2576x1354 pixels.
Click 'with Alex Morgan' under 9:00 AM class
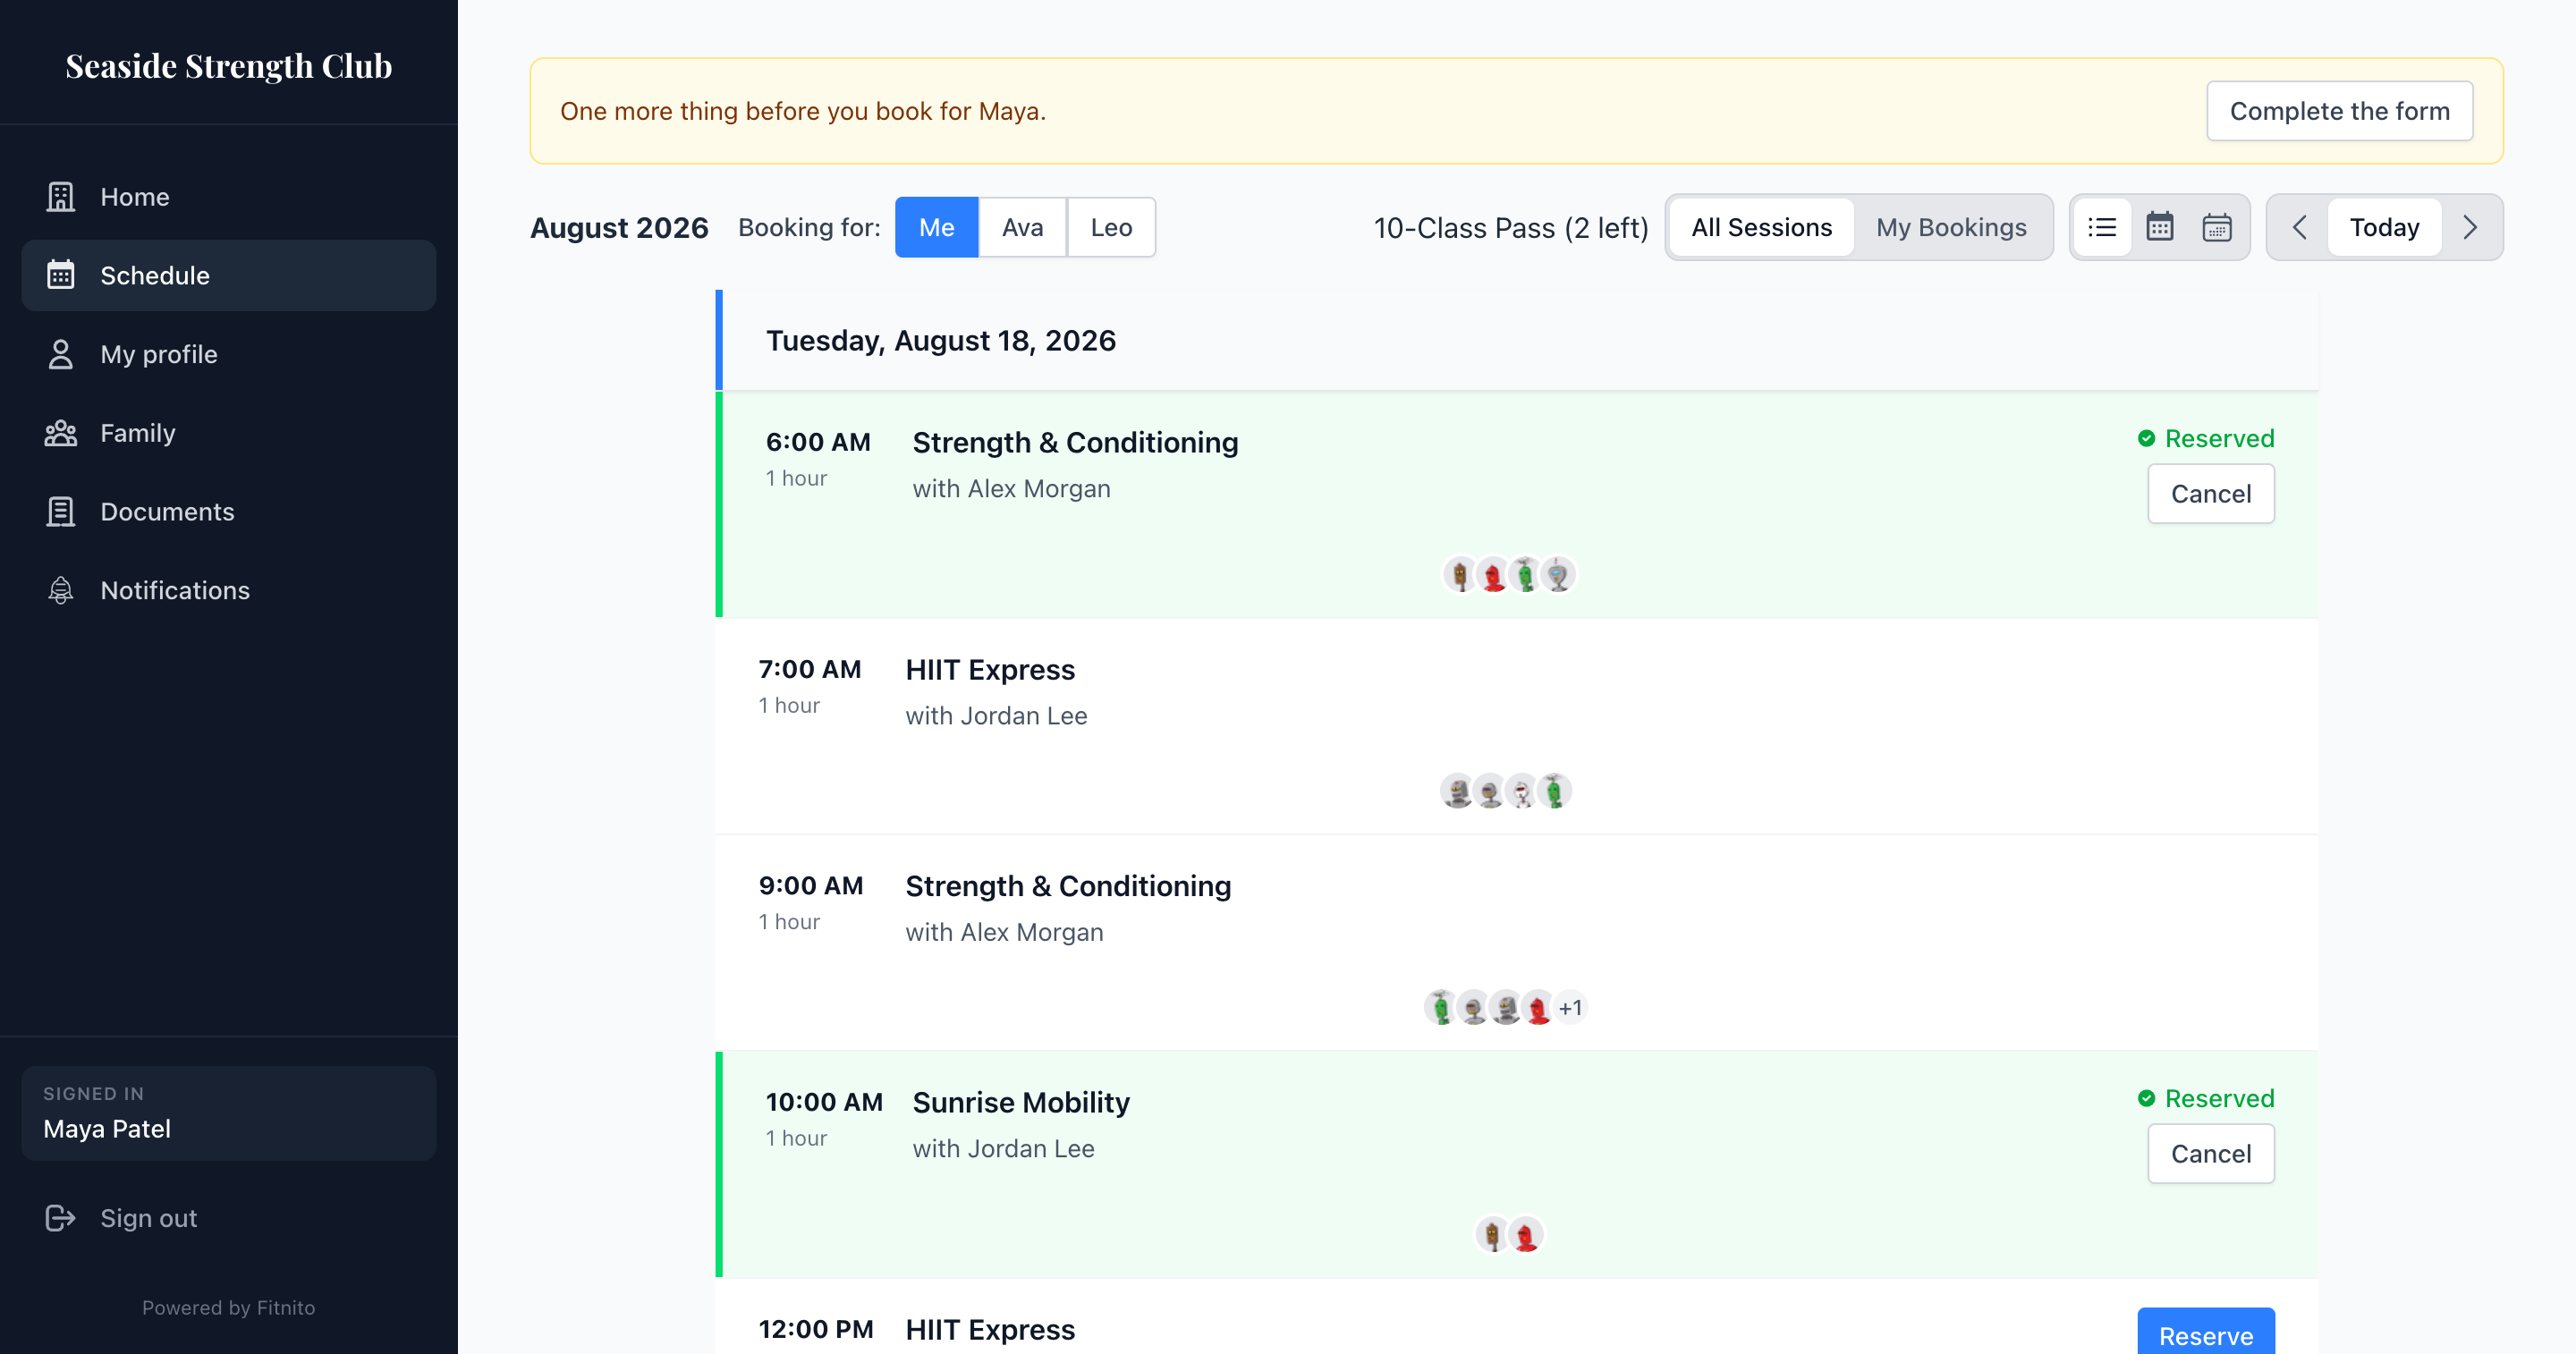coord(1004,932)
